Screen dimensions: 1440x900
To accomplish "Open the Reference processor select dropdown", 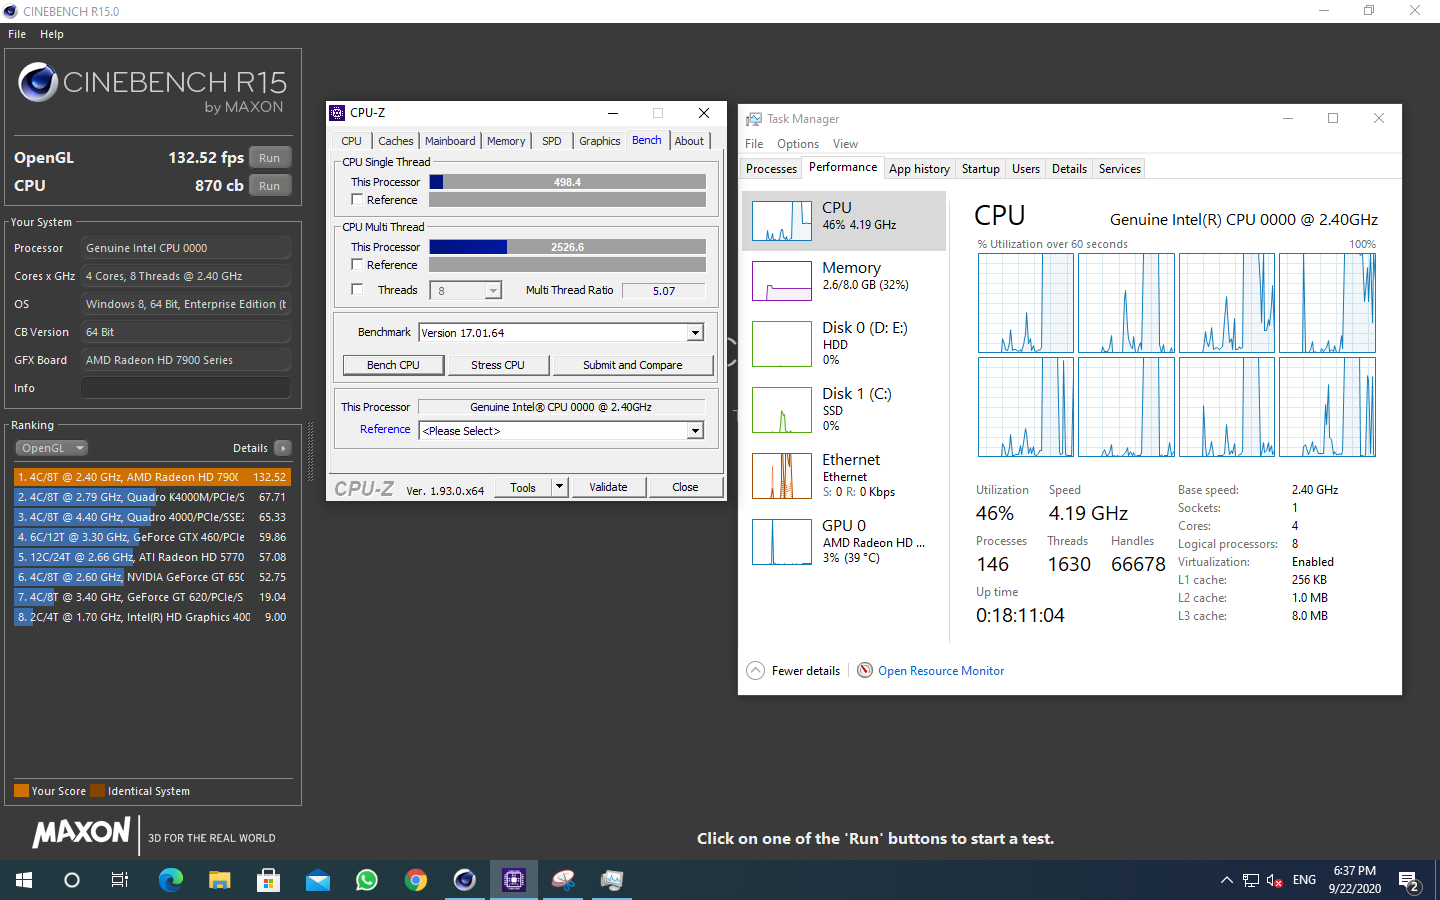I will [695, 431].
